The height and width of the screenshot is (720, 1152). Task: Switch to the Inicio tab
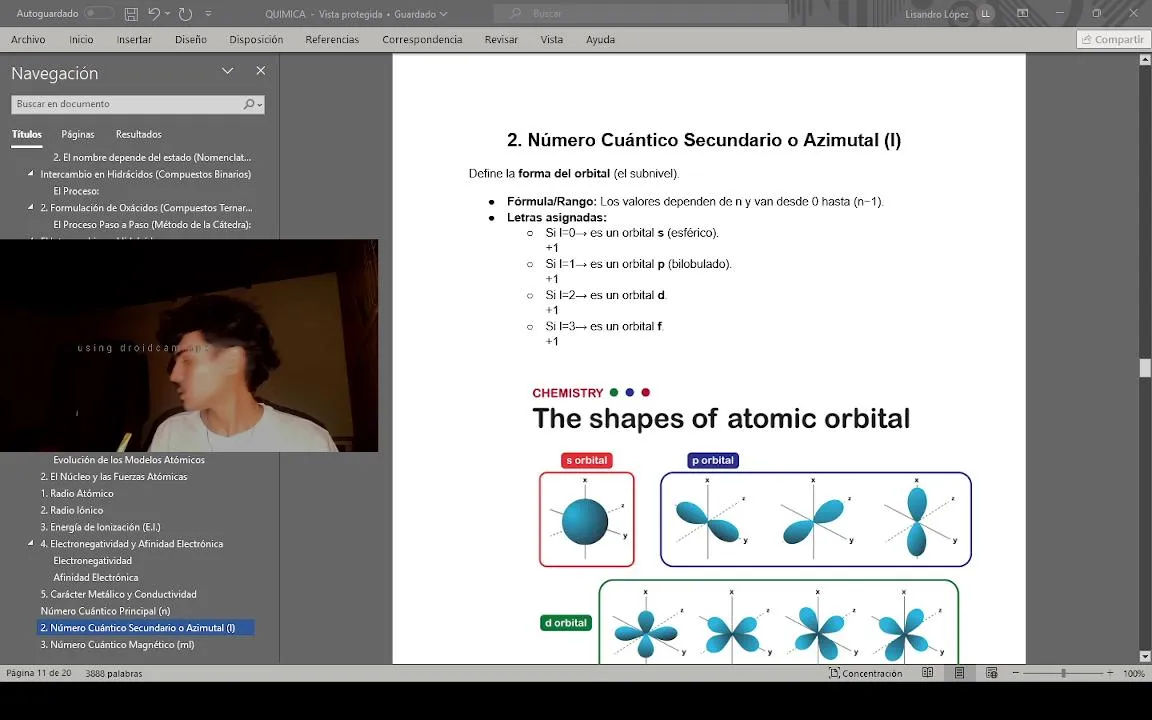click(x=82, y=40)
